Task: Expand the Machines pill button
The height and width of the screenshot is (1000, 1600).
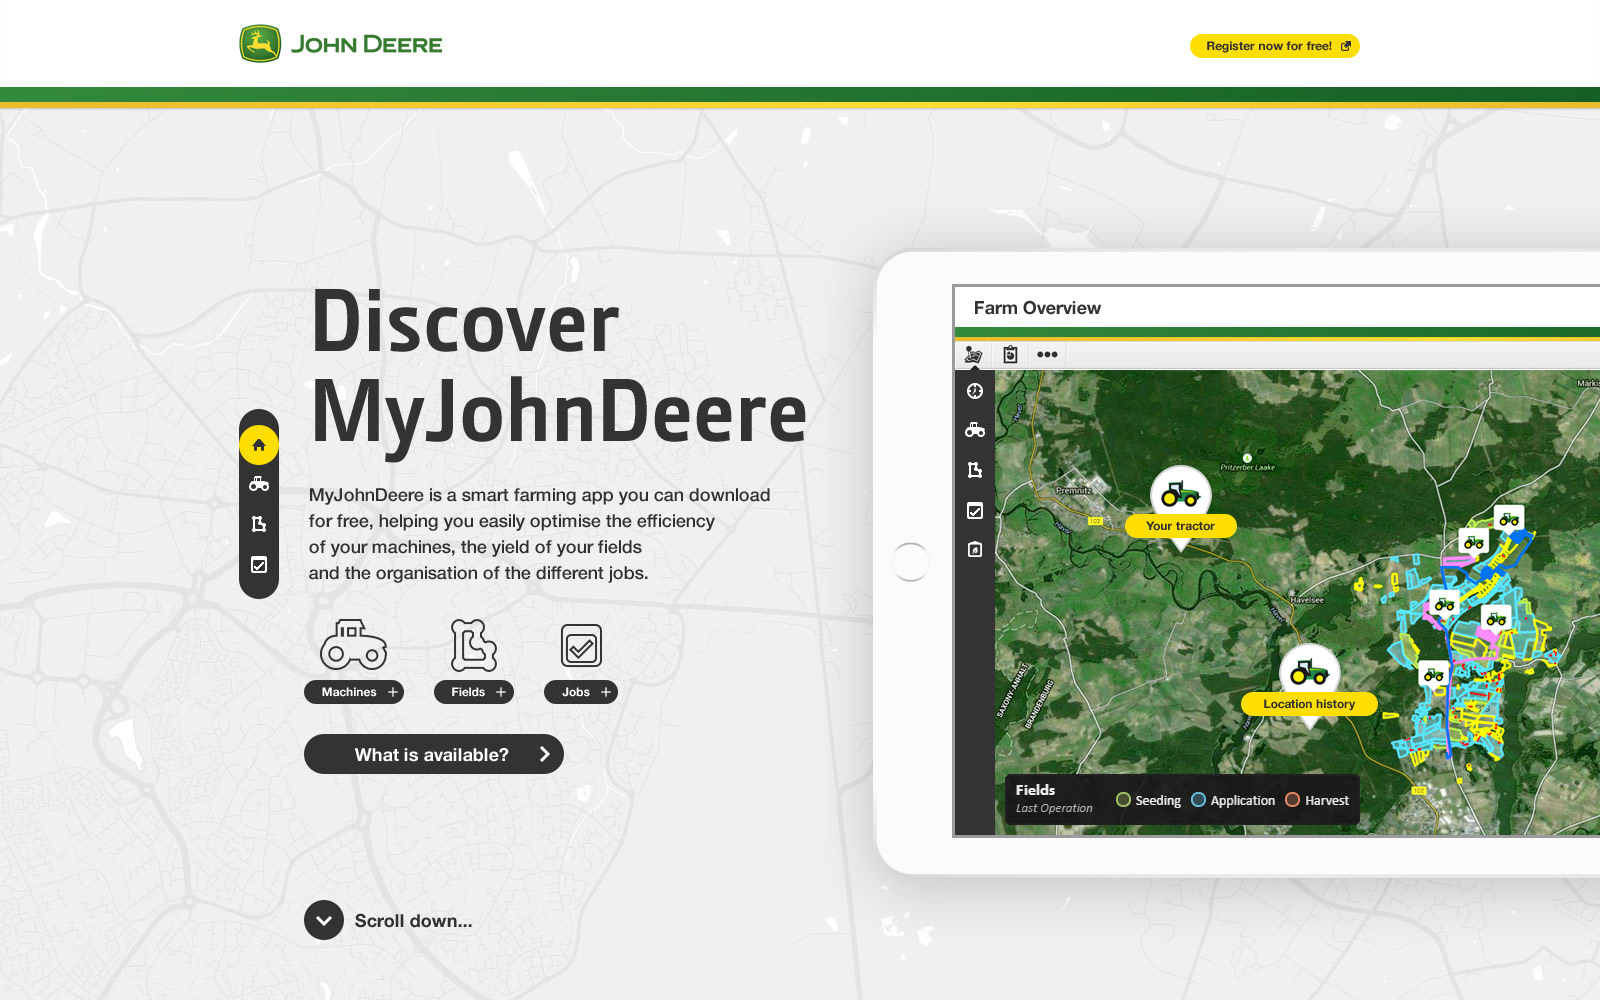Action: coord(354,692)
